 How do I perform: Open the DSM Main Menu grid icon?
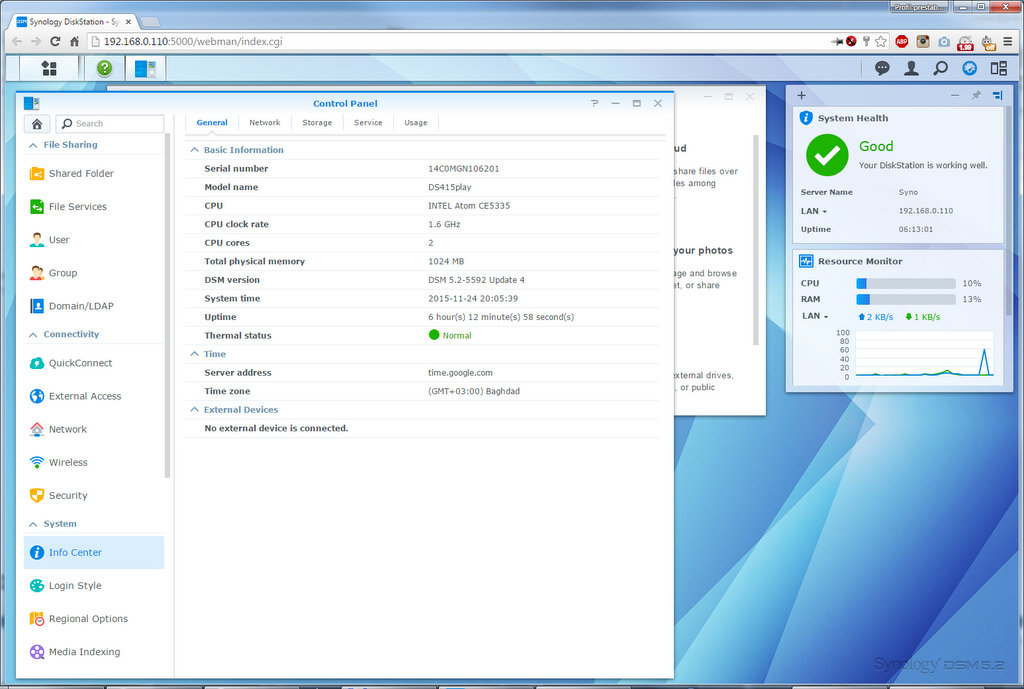48,68
